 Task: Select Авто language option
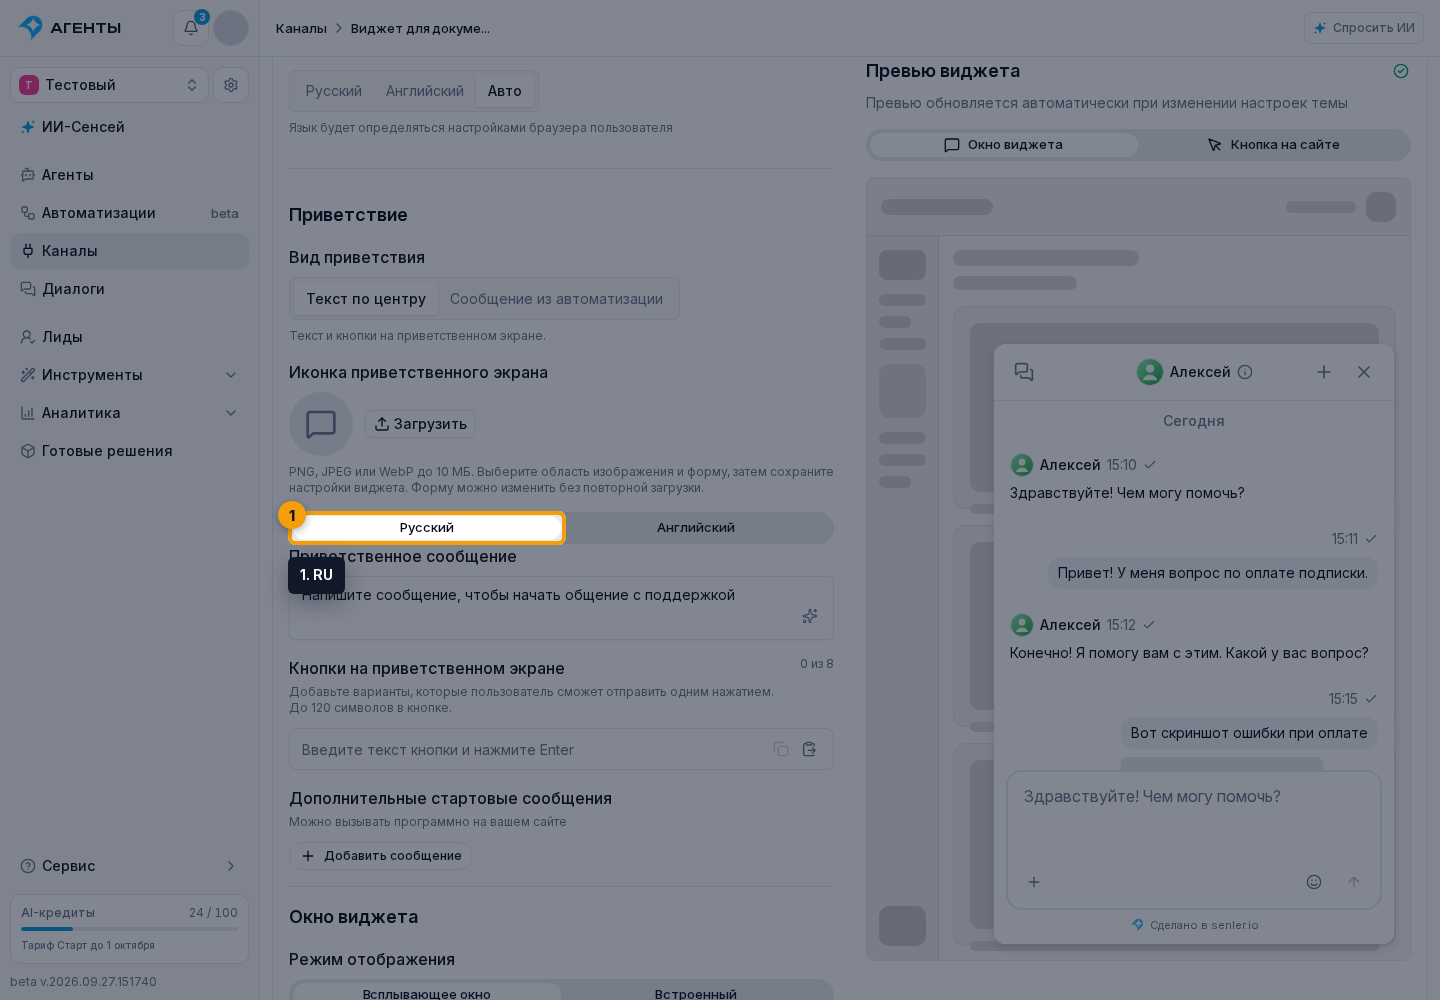click(x=505, y=91)
